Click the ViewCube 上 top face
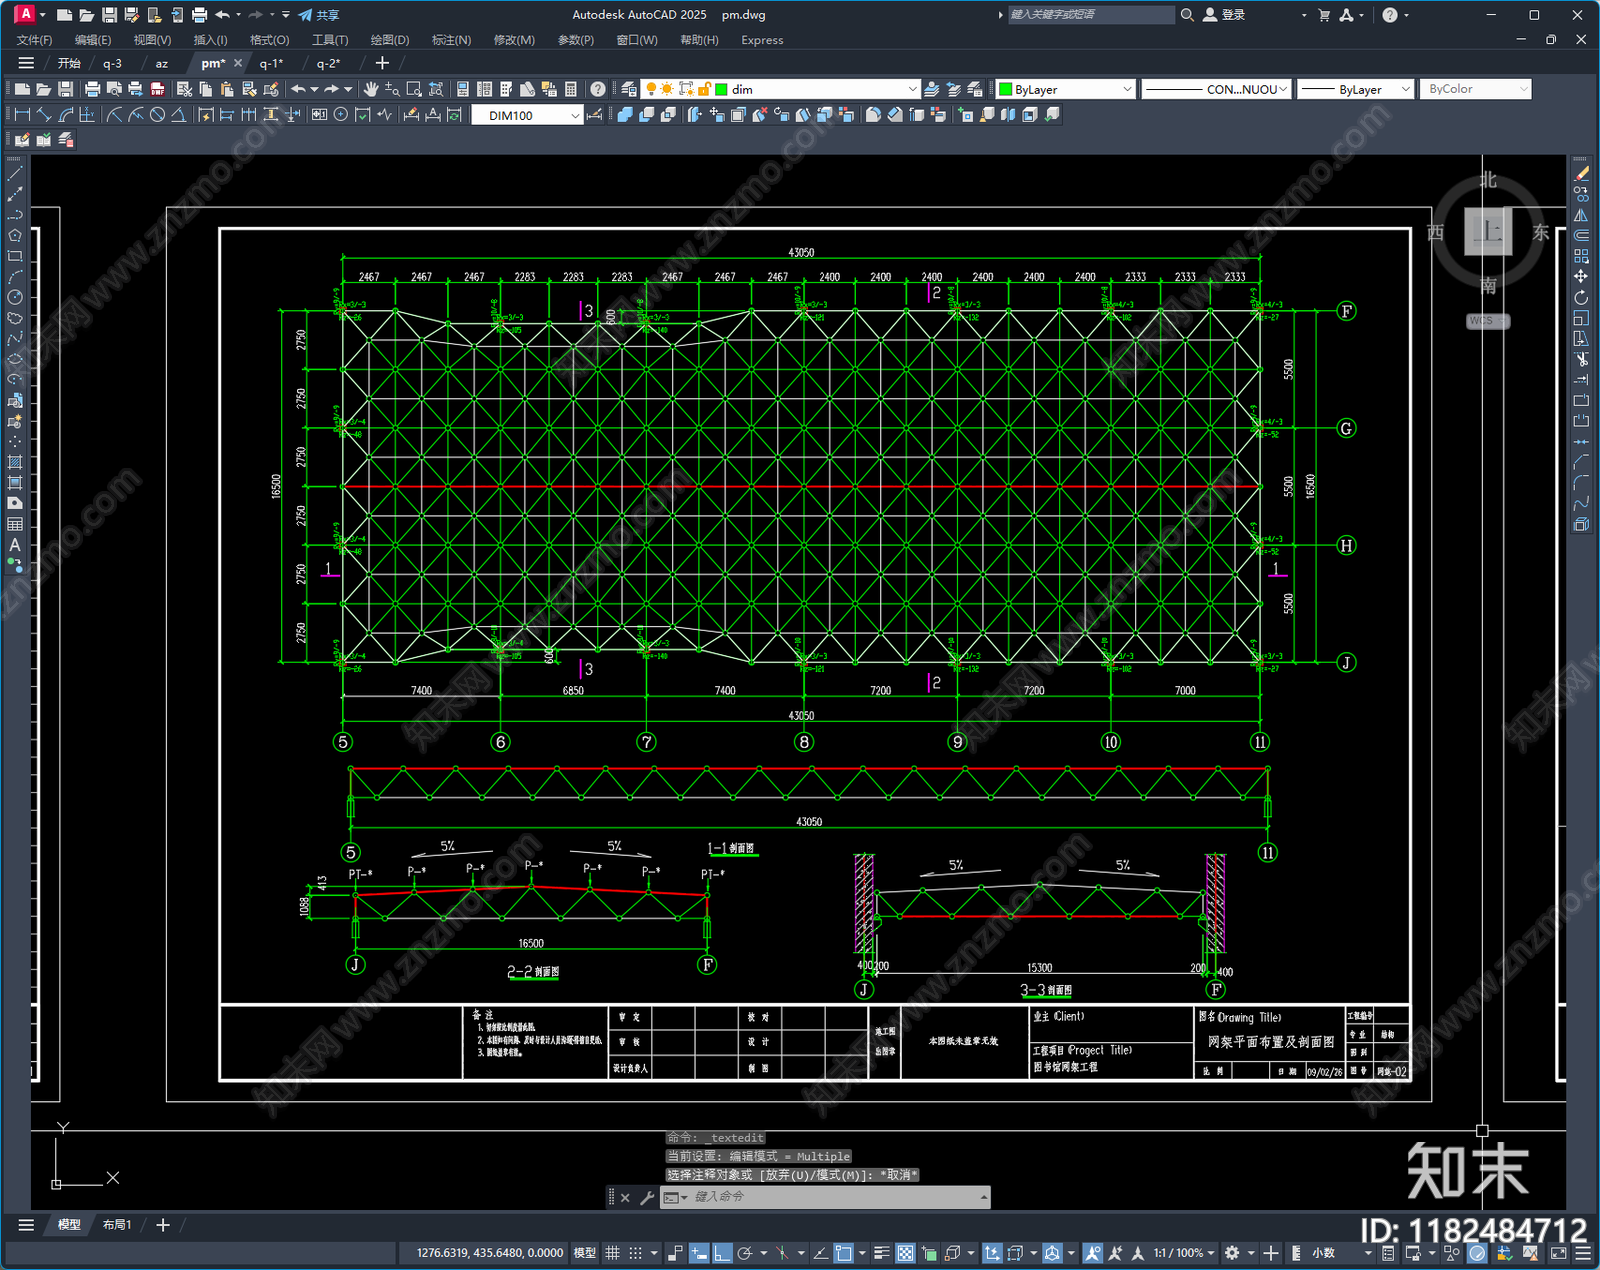 [1488, 232]
